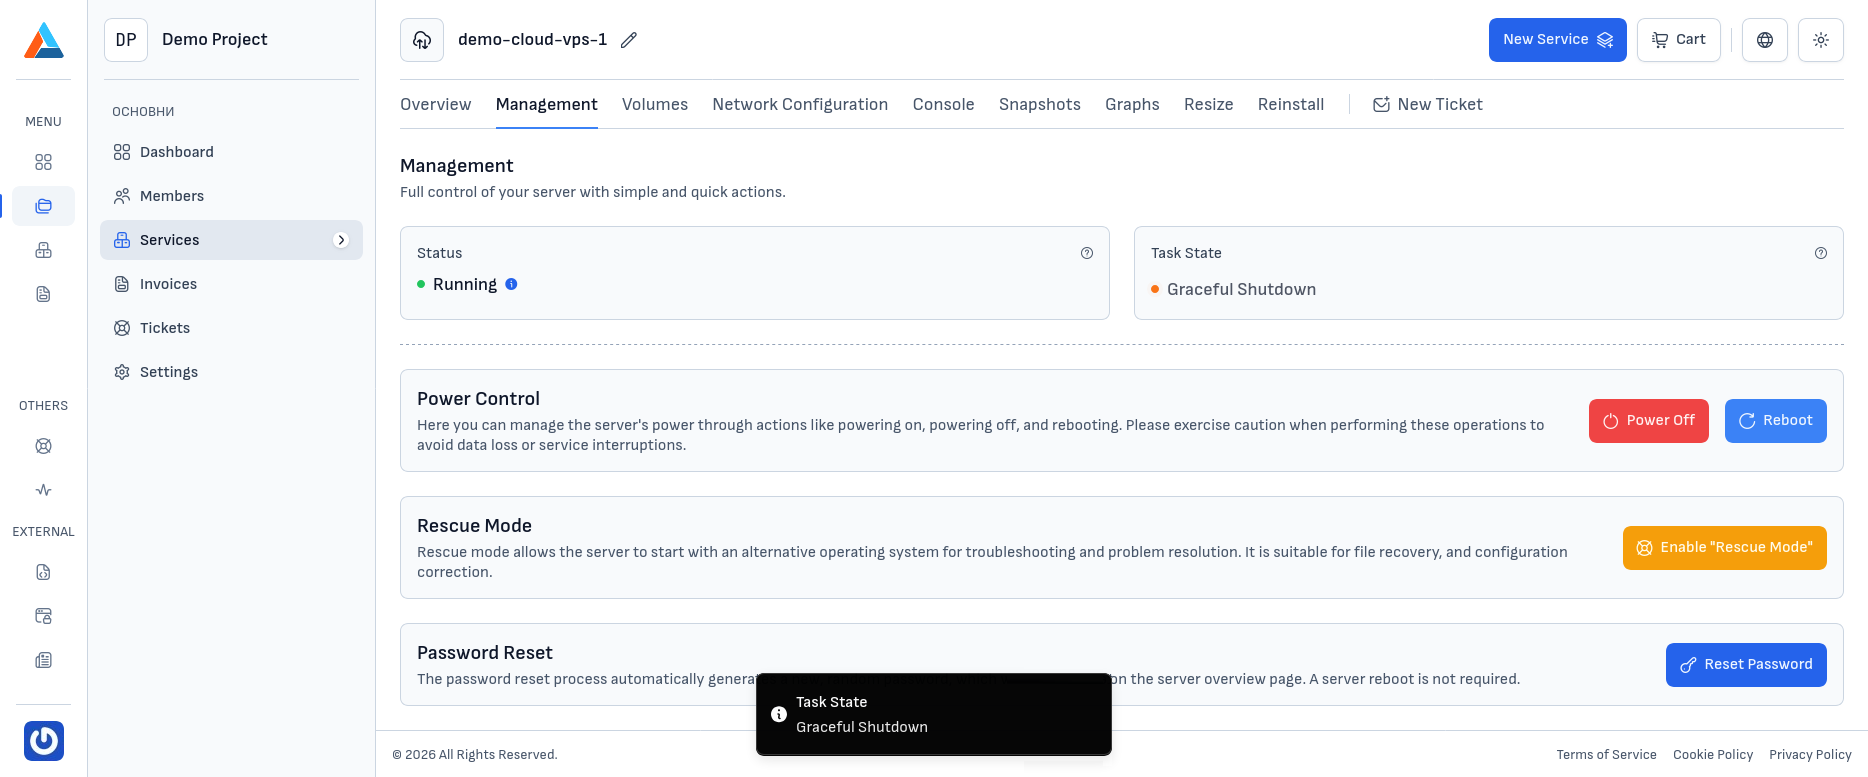
Task: Open the dashboard grid icon in left menu rail
Action: click(43, 162)
